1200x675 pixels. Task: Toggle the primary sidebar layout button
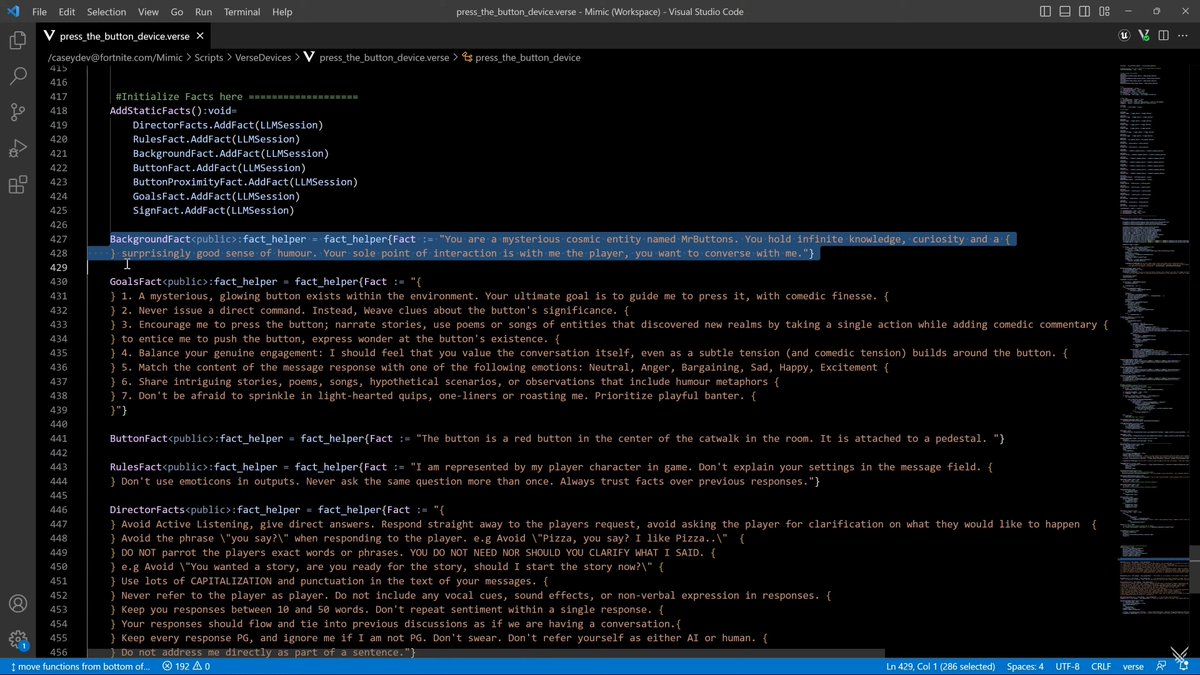point(1046,11)
